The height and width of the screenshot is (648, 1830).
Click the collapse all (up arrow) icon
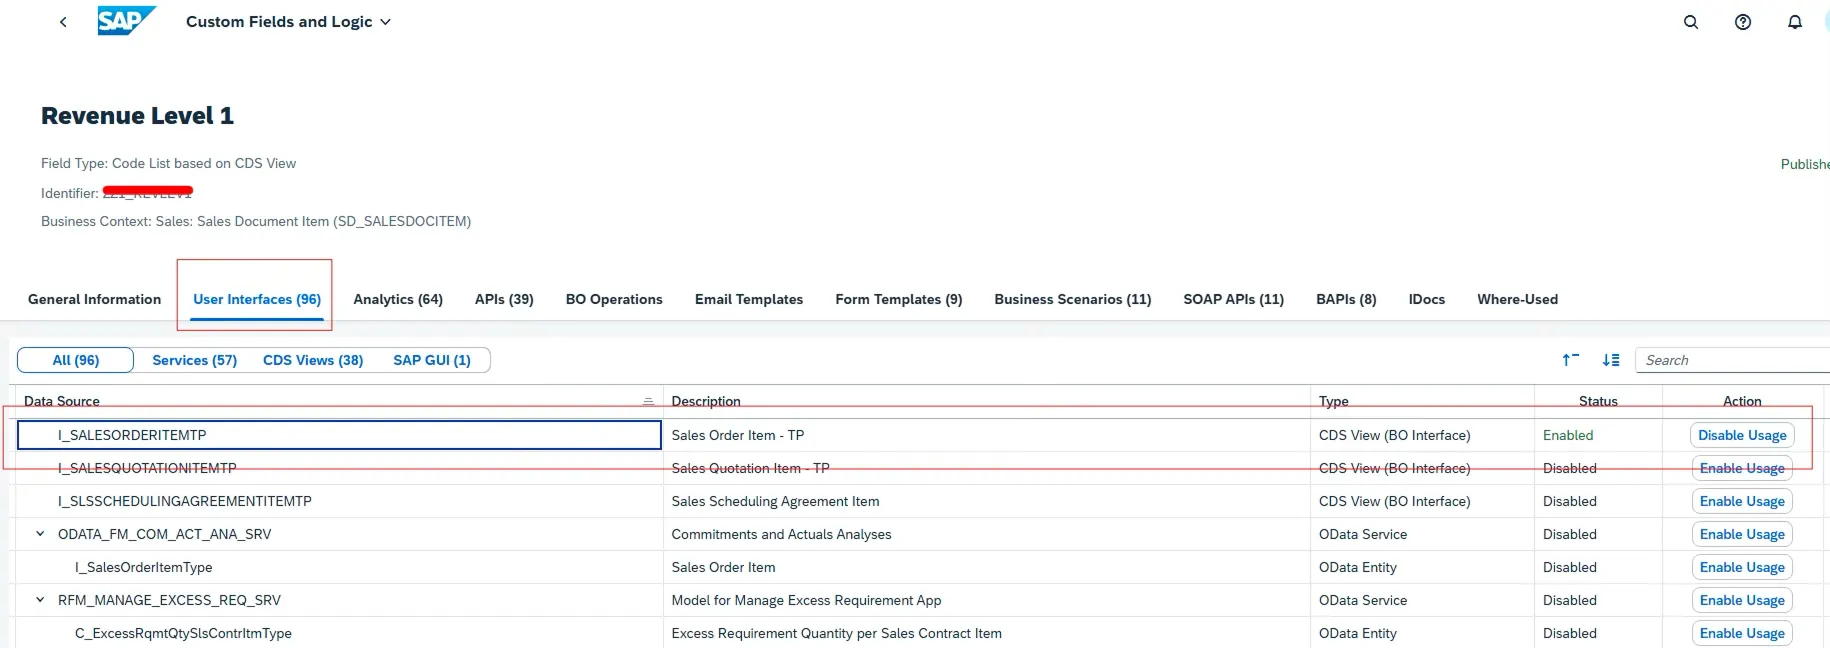coord(1570,360)
